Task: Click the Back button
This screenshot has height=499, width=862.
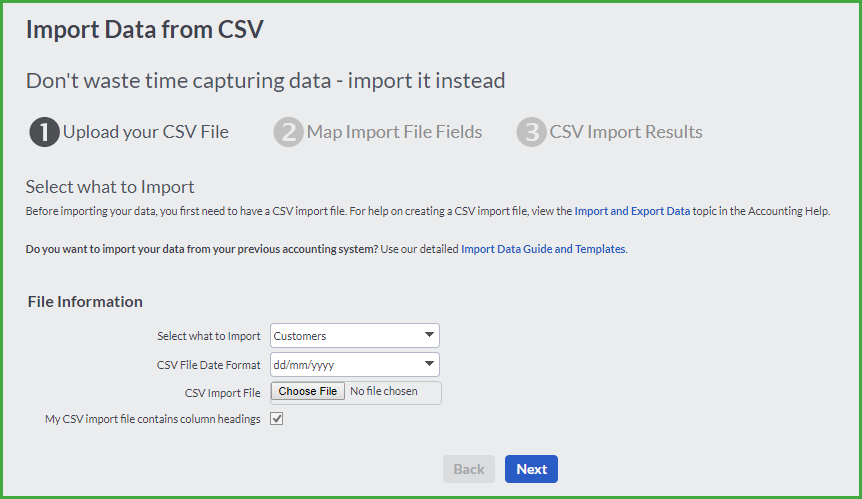Action: pyautogui.click(x=469, y=469)
